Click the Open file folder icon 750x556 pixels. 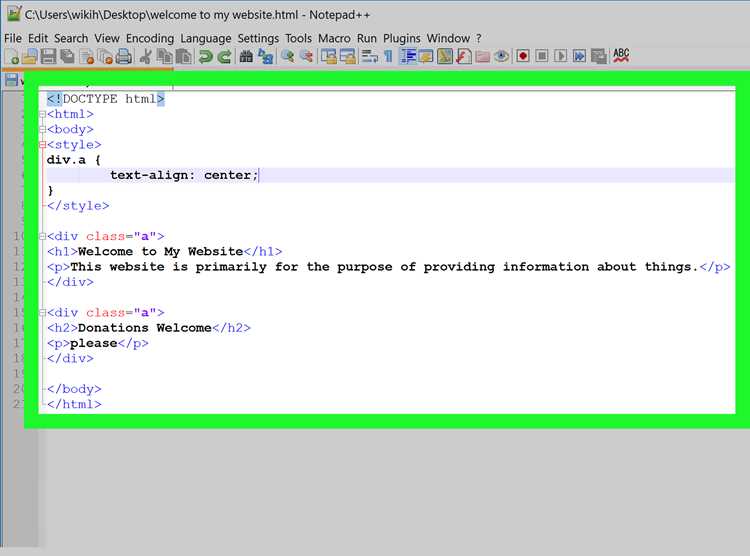pos(30,56)
